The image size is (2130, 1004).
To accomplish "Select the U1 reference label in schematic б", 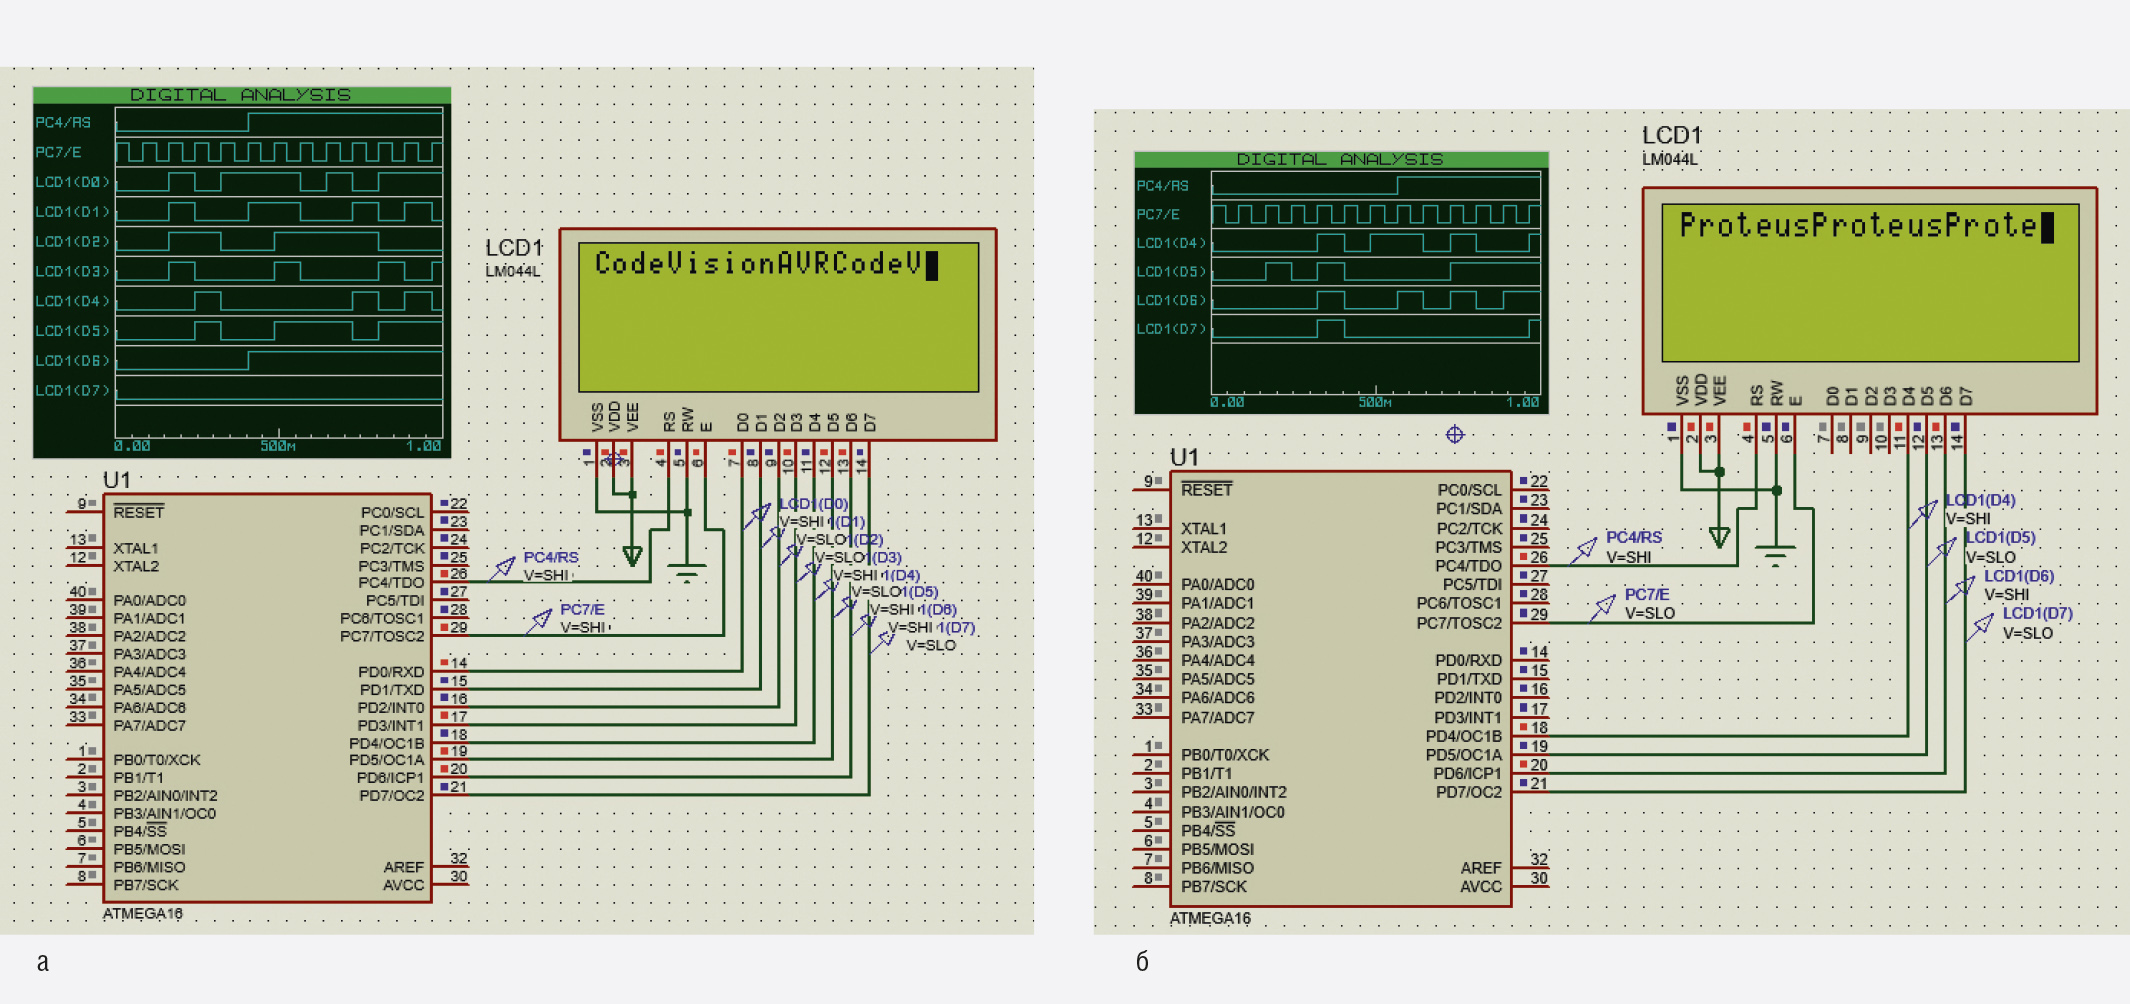I will click(1184, 457).
